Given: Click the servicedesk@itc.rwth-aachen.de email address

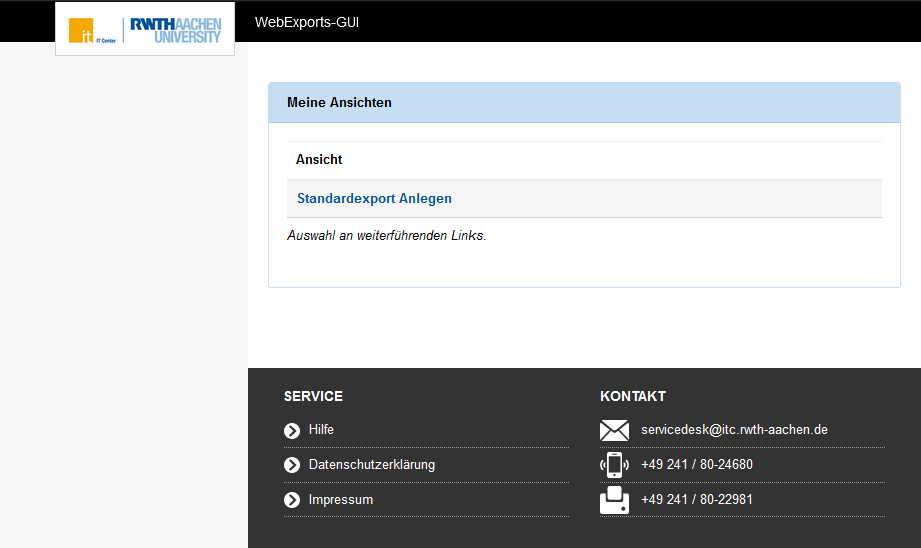Looking at the screenshot, I should 734,430.
